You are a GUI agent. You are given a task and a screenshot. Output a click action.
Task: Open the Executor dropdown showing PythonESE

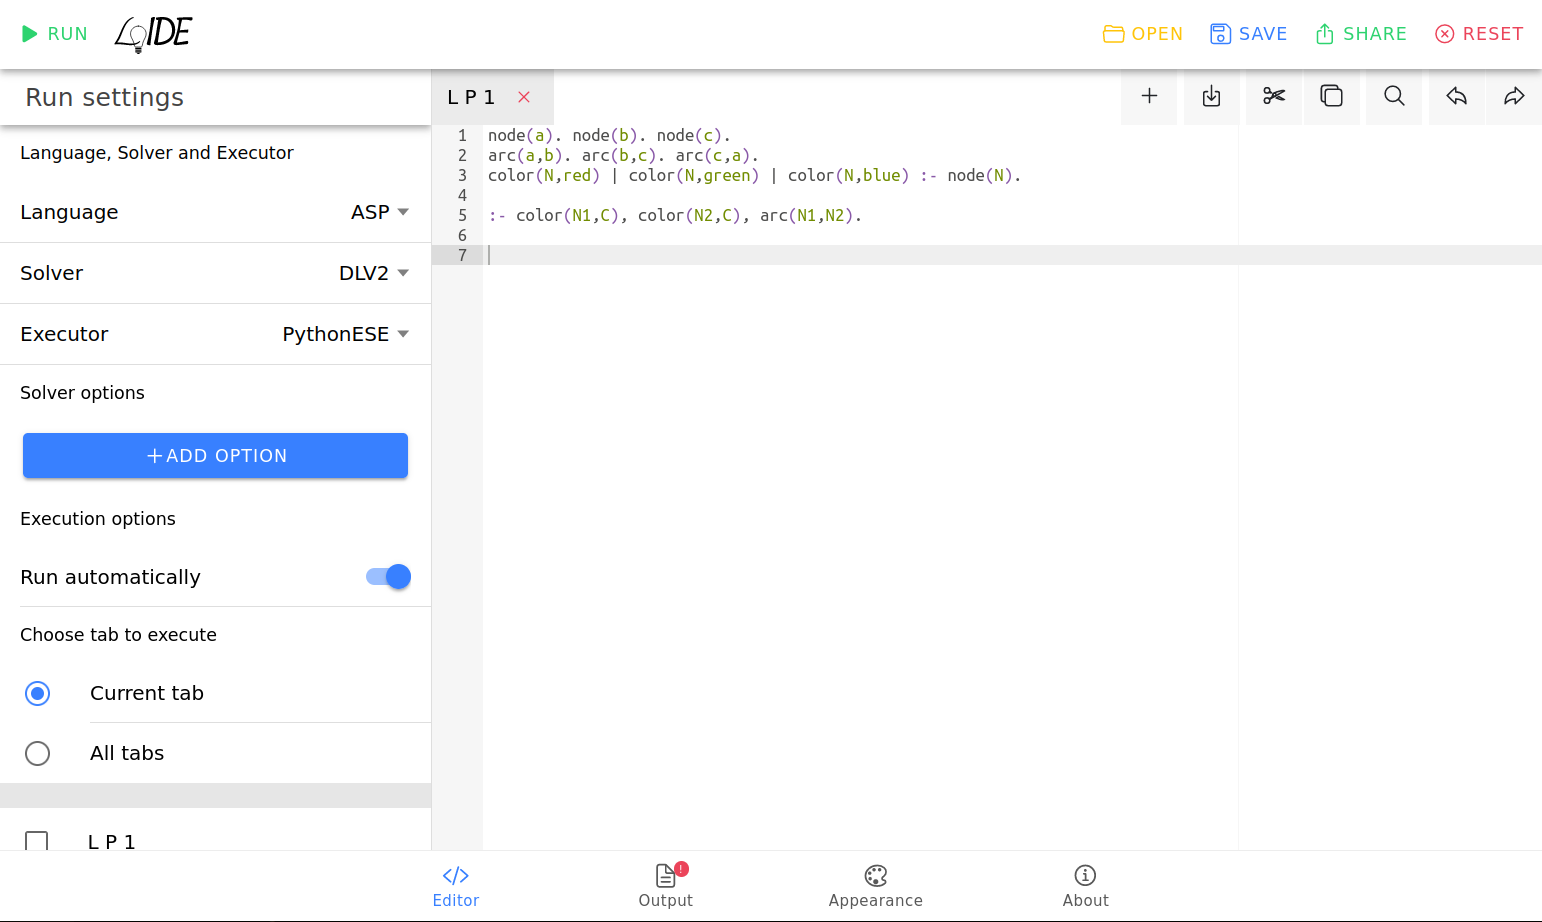pos(346,334)
